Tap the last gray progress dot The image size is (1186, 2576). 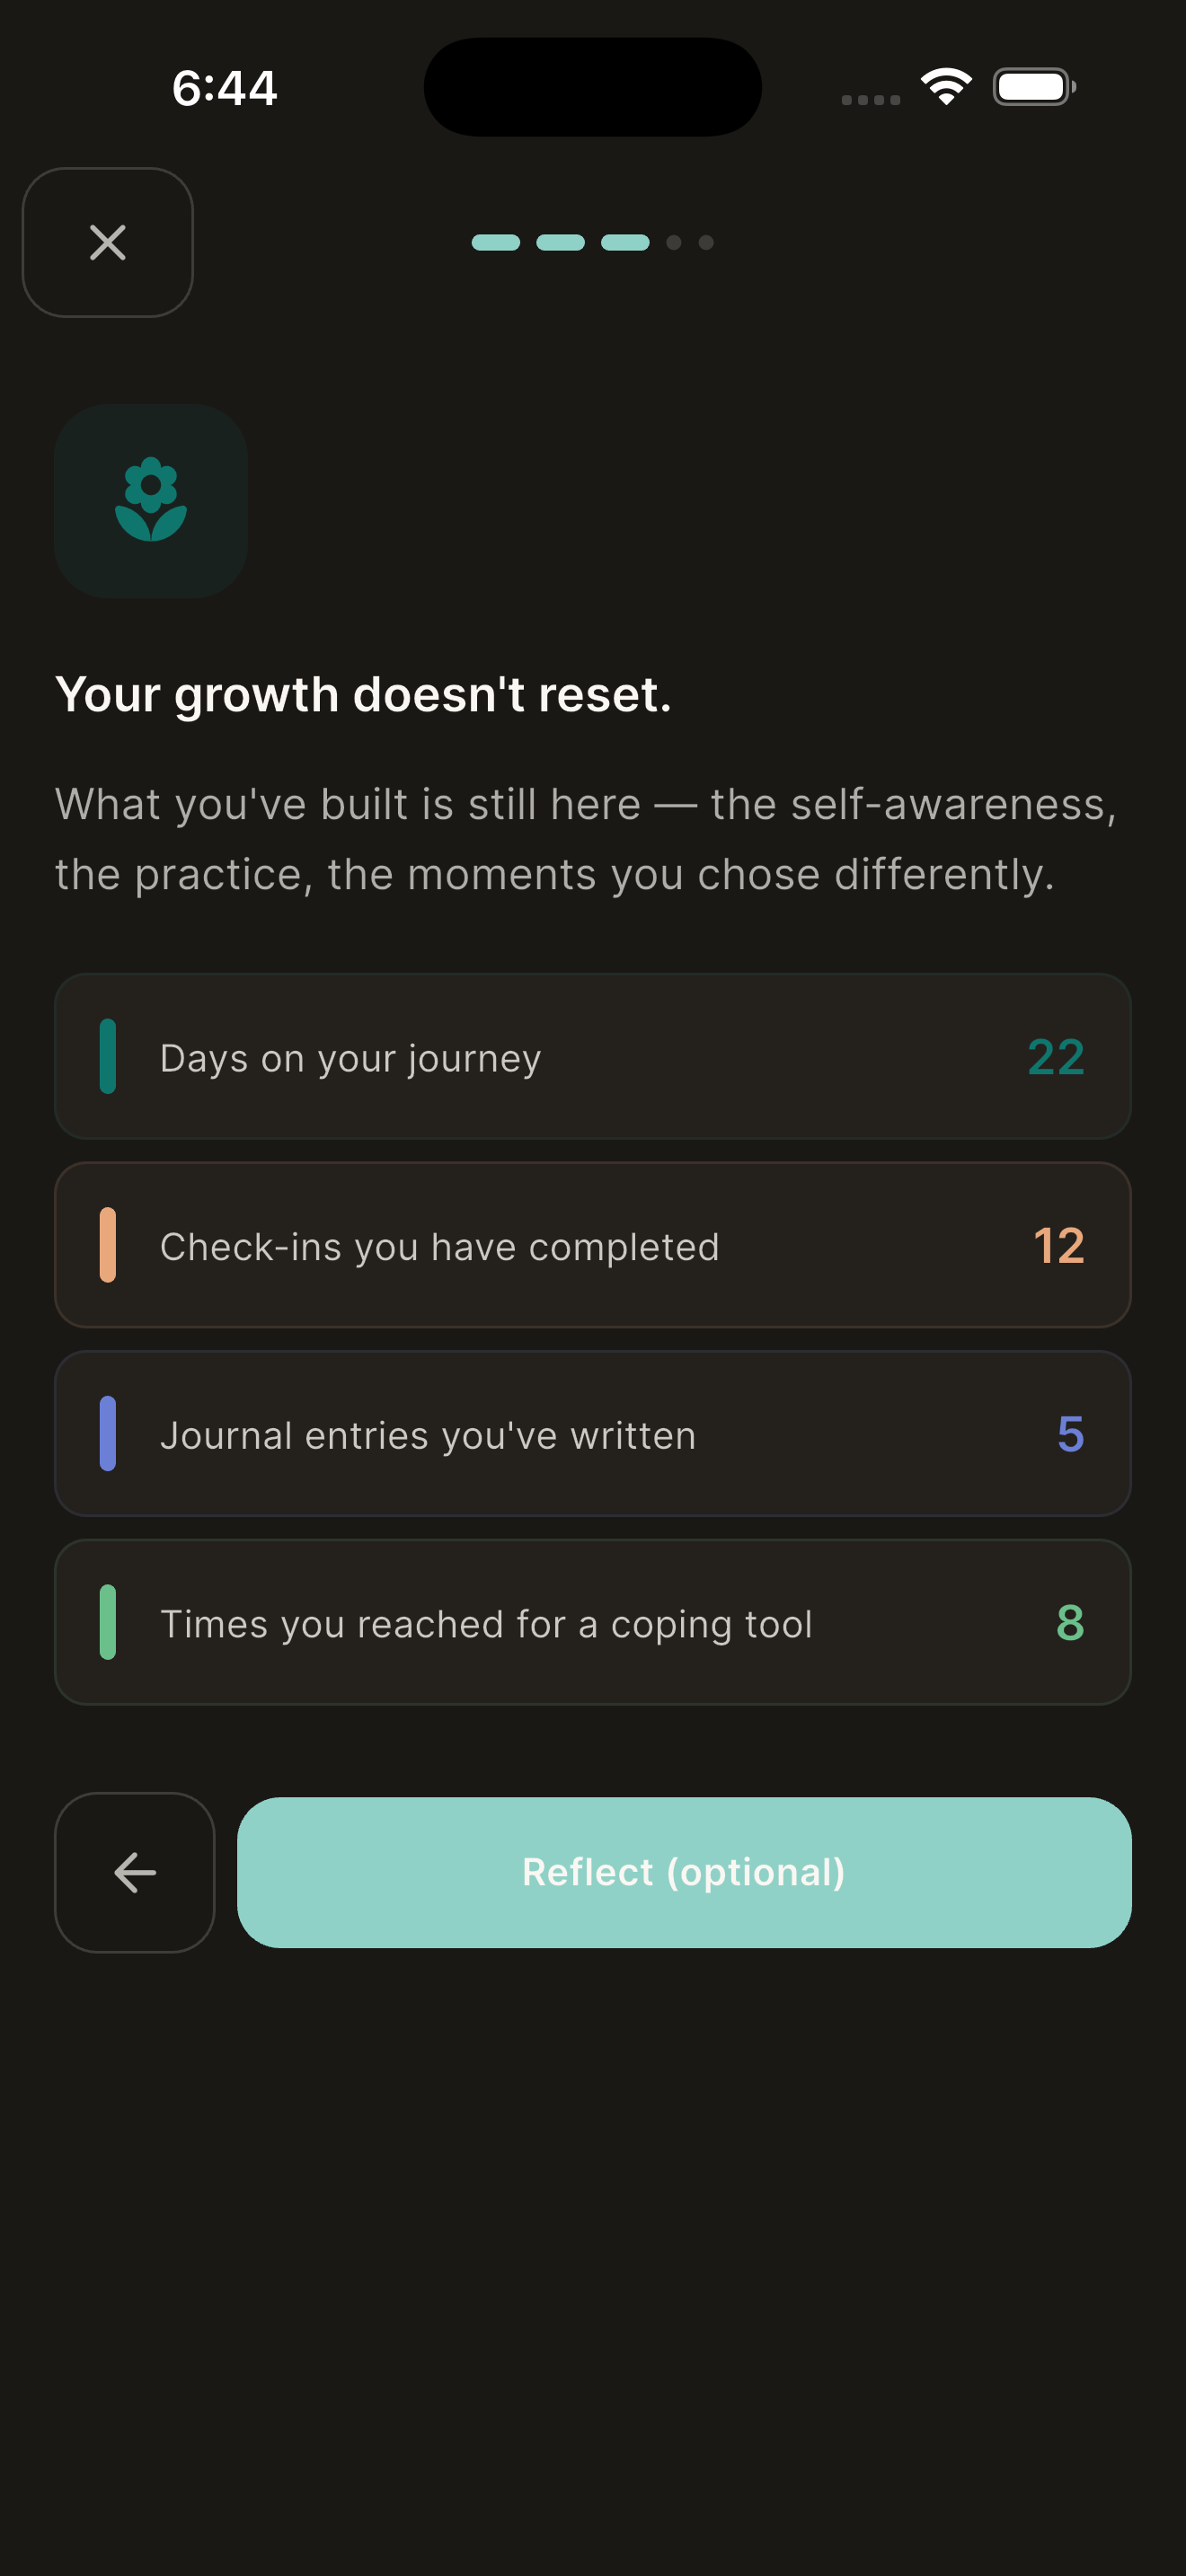pyautogui.click(x=705, y=243)
